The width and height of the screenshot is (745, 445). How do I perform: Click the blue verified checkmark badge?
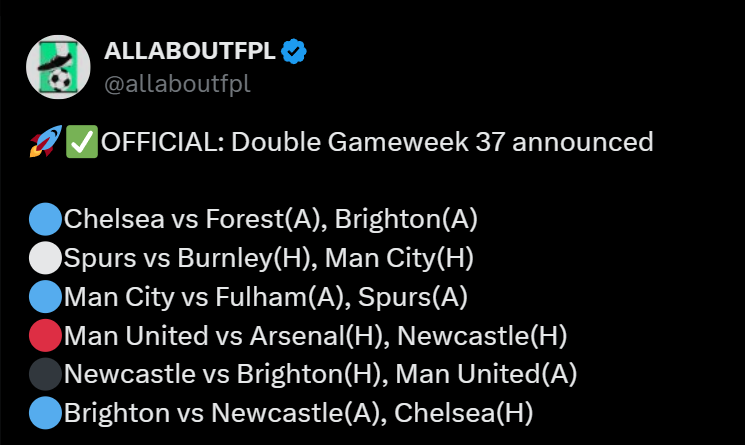click(x=294, y=52)
